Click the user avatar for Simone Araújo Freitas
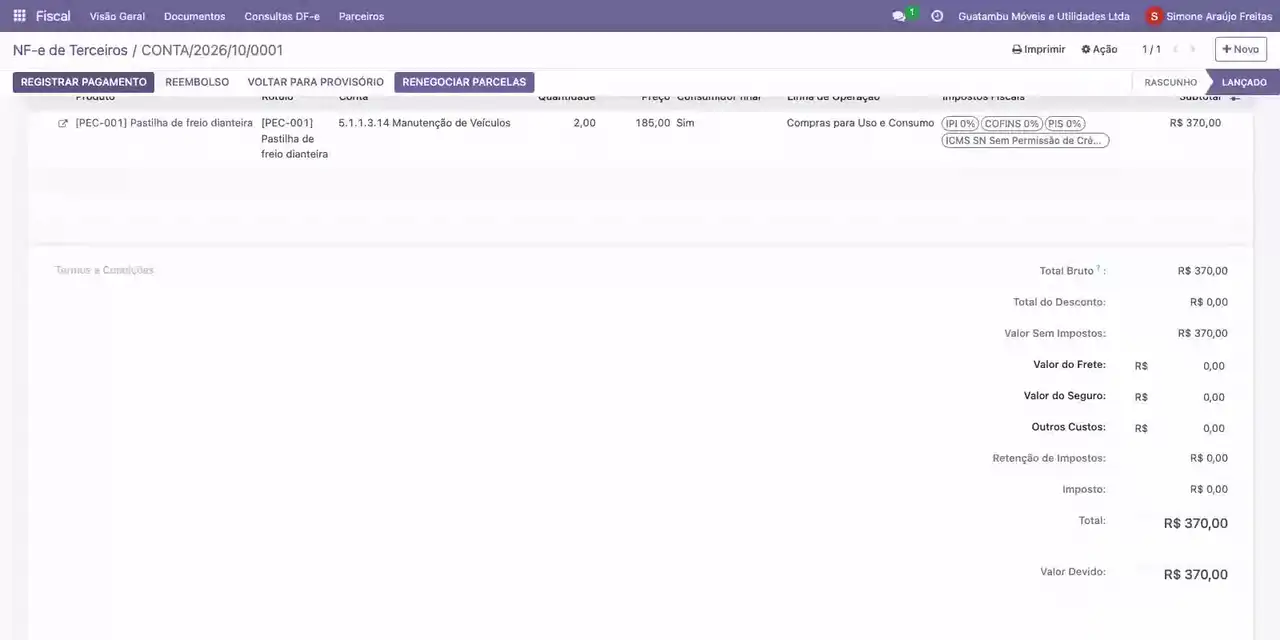1280x640 pixels. [1154, 16]
